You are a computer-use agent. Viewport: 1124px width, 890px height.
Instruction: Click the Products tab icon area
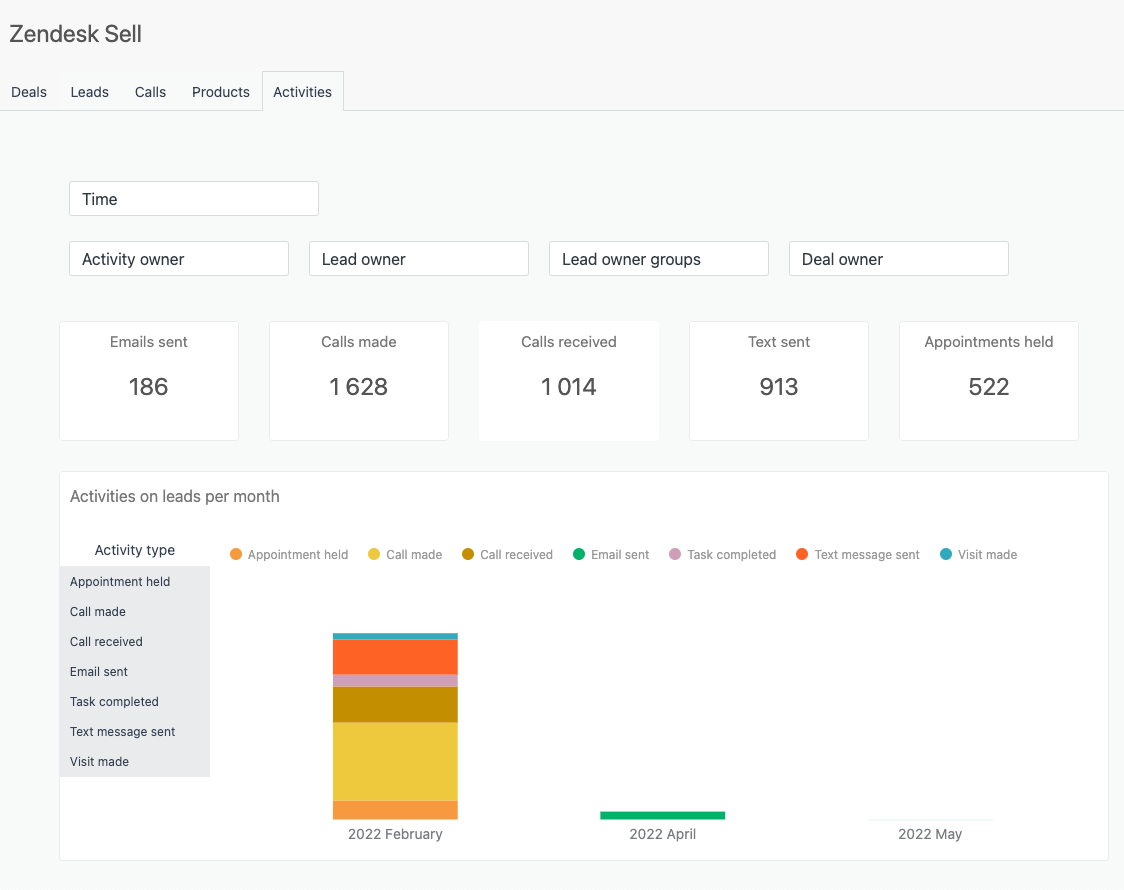(220, 91)
